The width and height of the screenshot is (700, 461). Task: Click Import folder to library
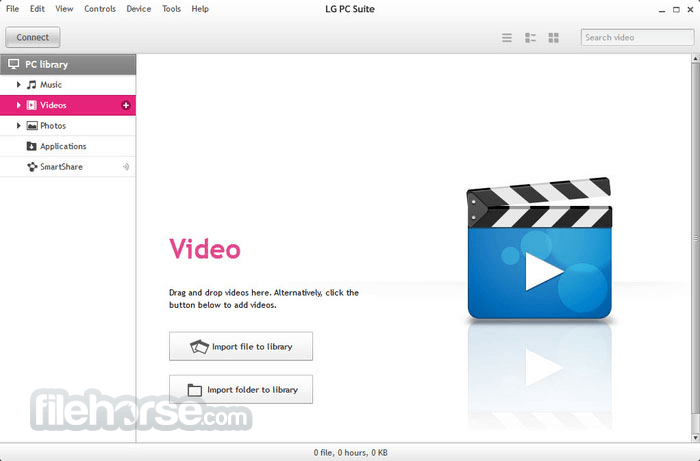241,390
